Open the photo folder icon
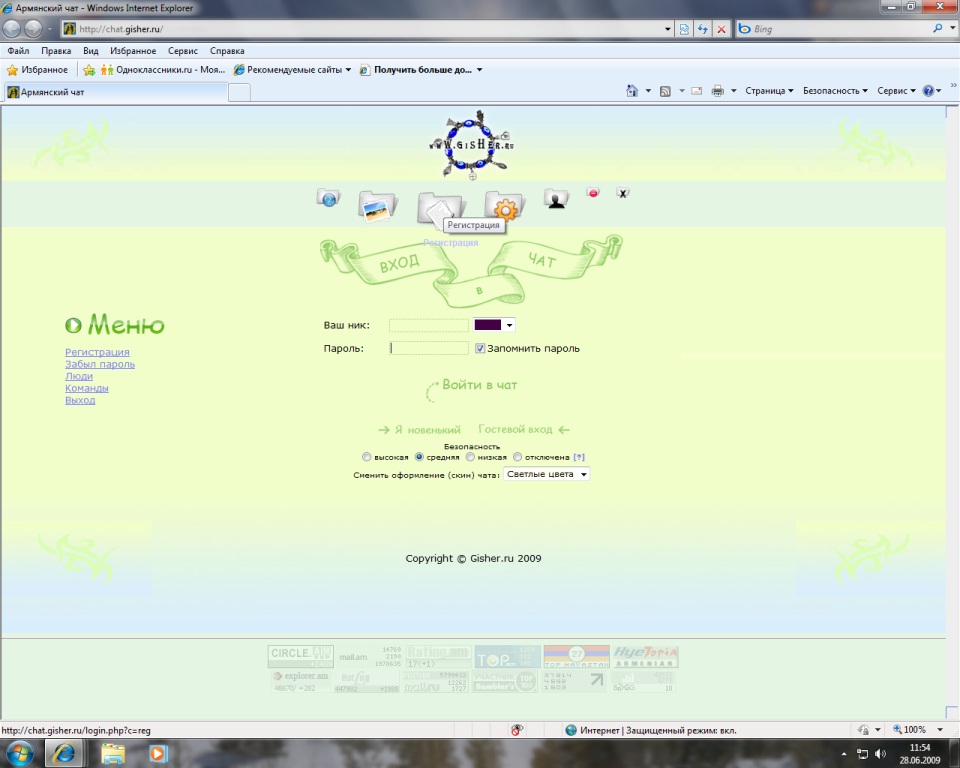Image resolution: width=960 pixels, height=768 pixels. [377, 206]
